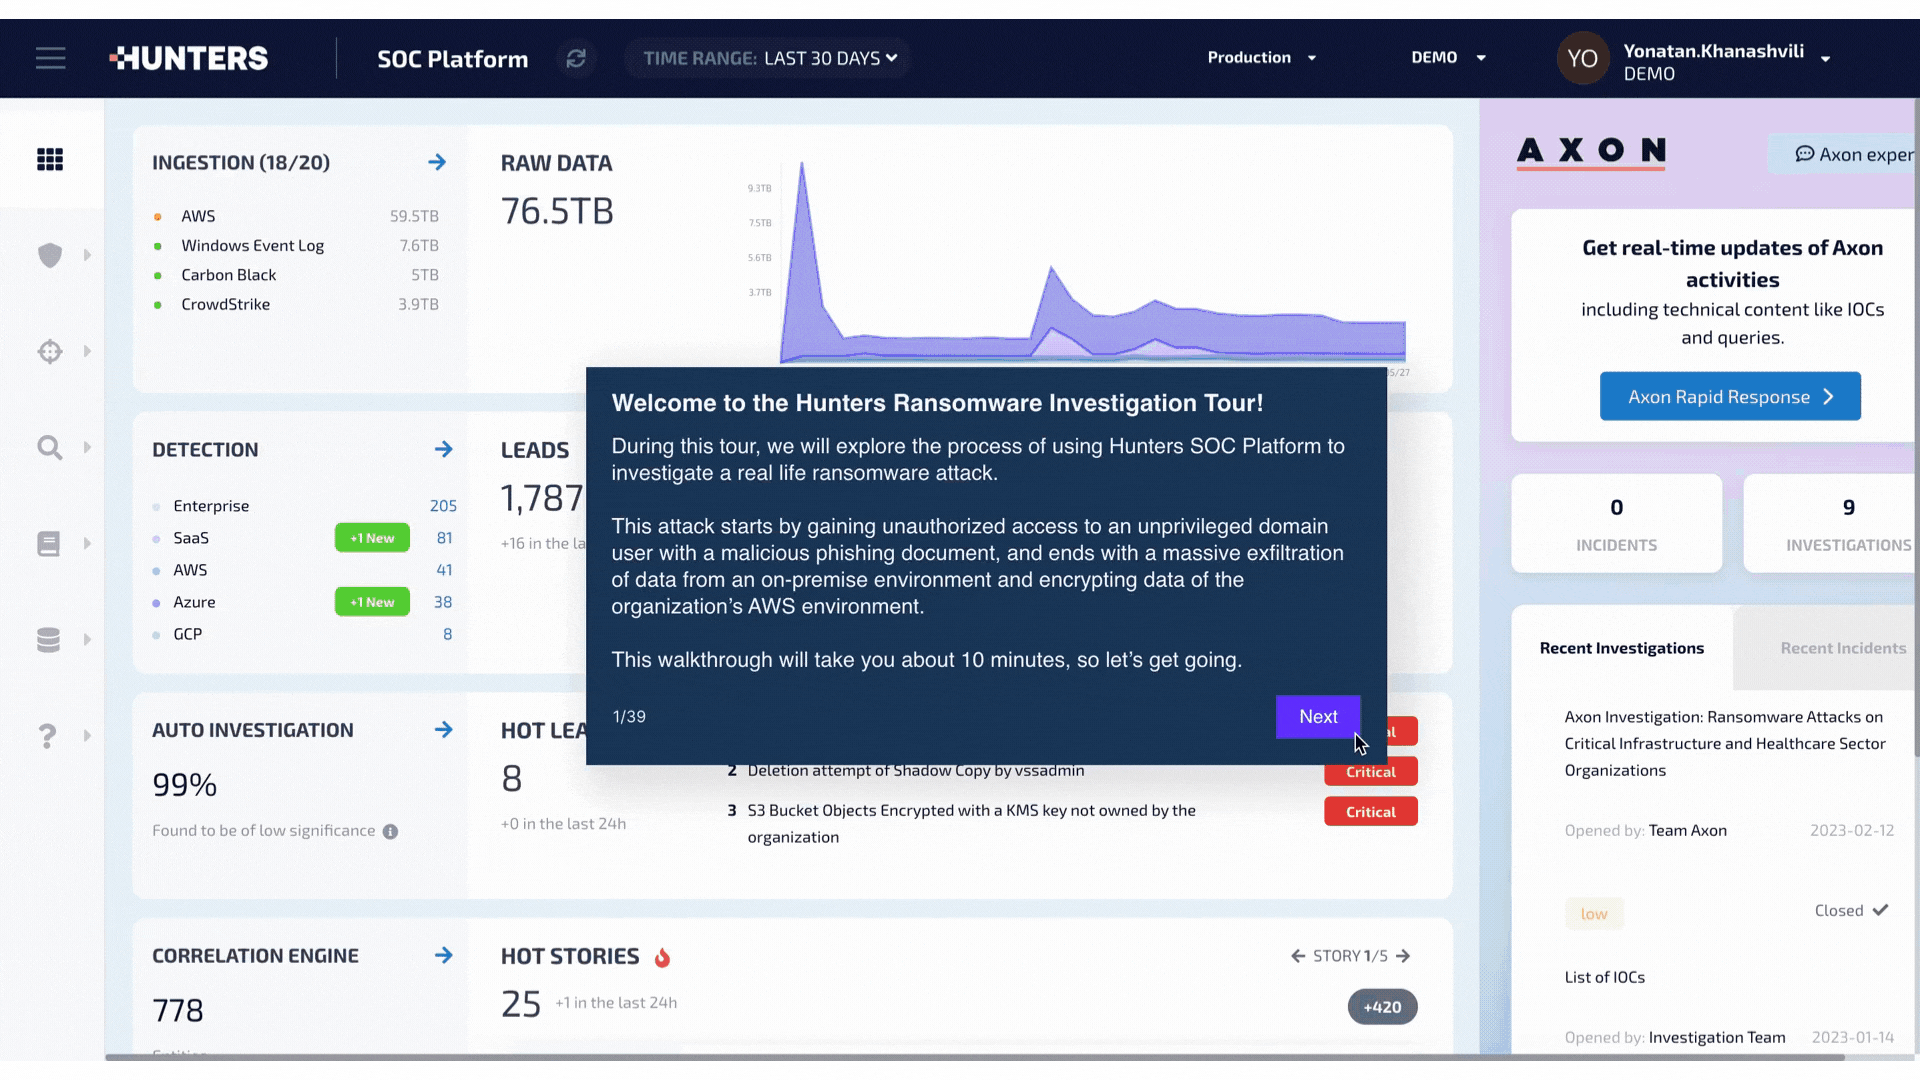Open Axon Investigation Ransomware Attacks entry
The width and height of the screenshot is (1920, 1080).
coord(1724,743)
